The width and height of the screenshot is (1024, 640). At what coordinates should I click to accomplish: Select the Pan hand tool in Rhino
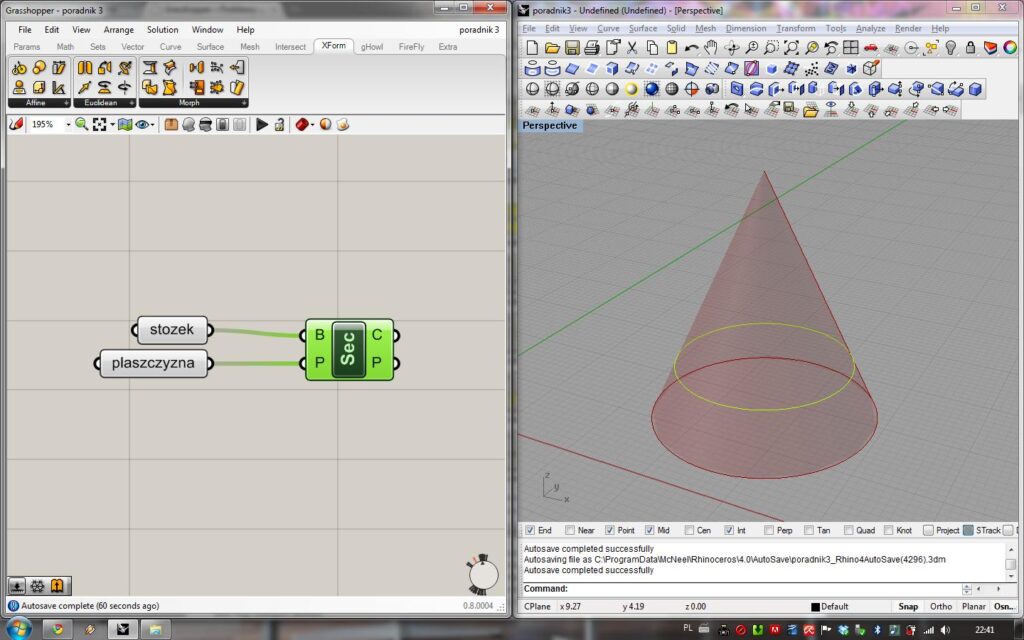tap(711, 48)
